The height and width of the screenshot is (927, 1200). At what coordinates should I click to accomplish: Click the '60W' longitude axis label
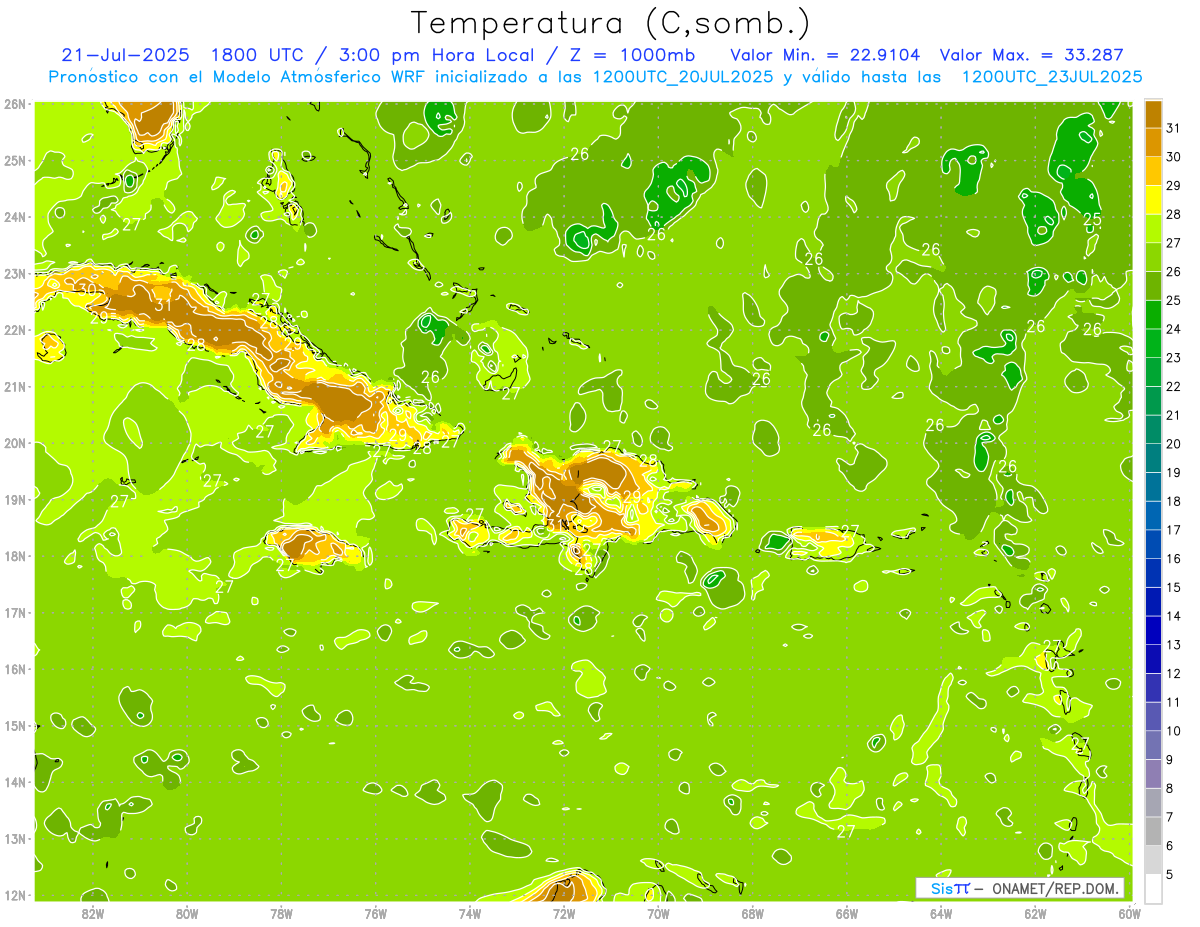tap(1130, 913)
